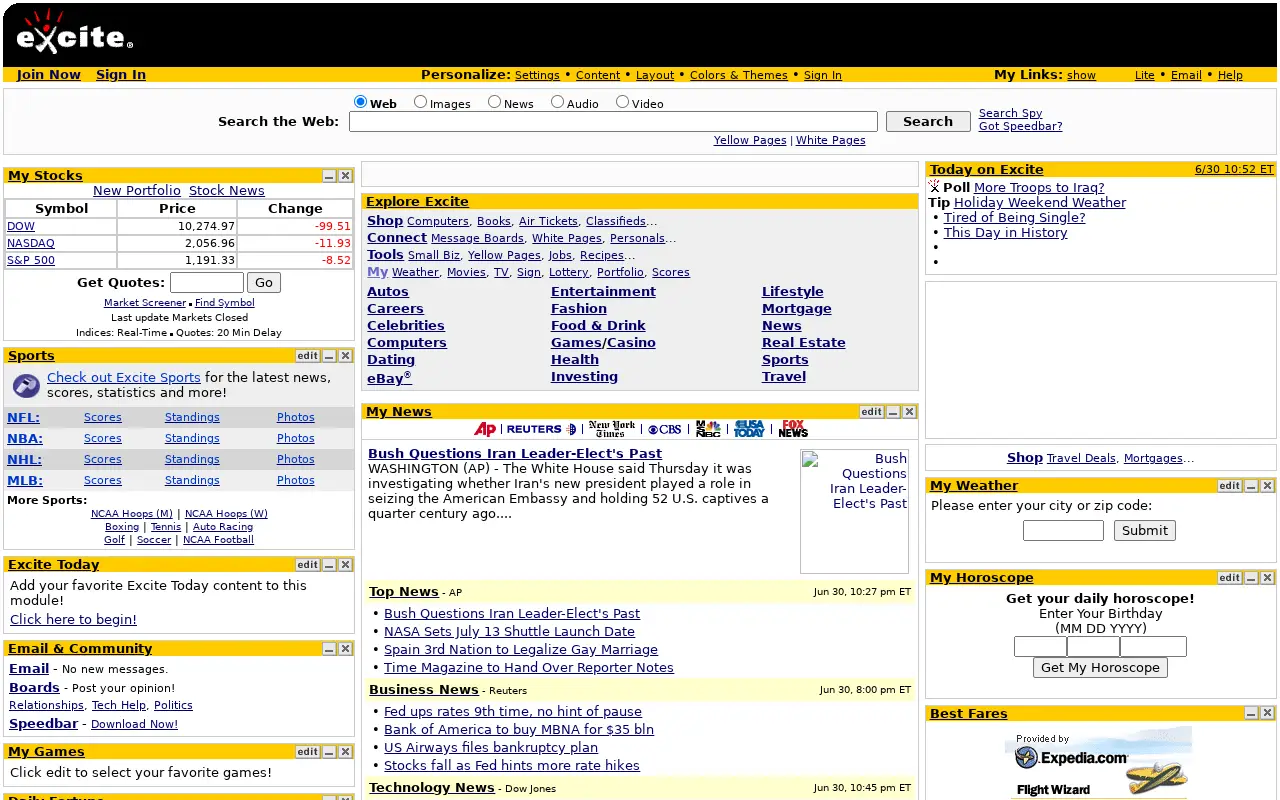
Task: Click the edit icon on the Sports module
Action: [307, 356]
